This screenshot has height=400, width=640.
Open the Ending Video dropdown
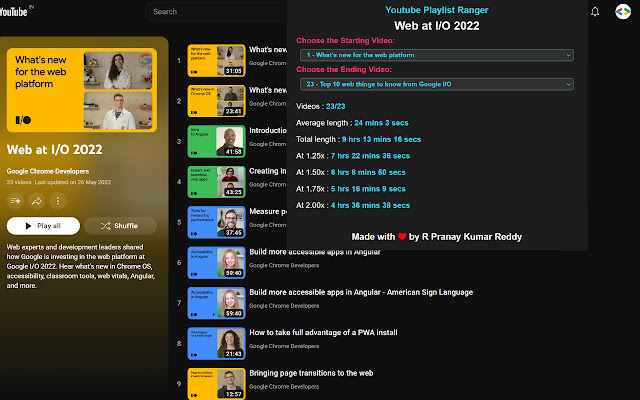[x=436, y=84]
